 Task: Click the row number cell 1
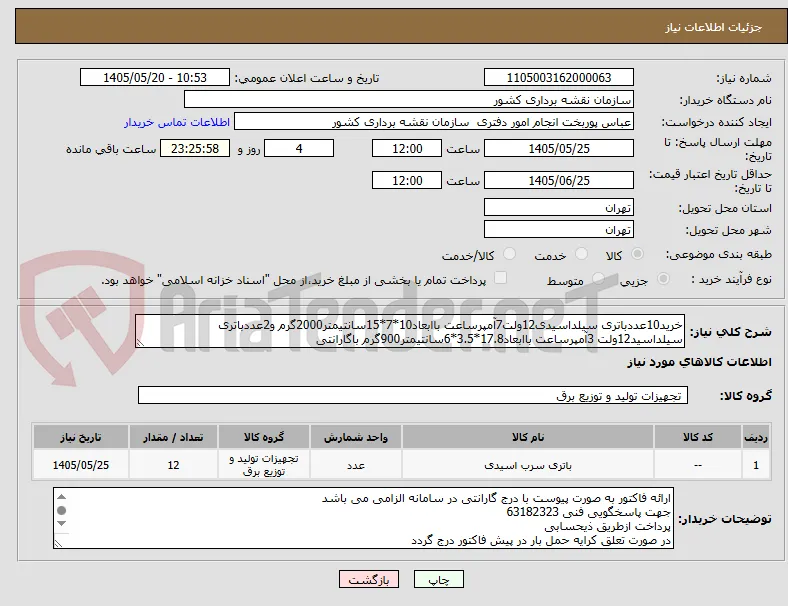[x=756, y=465]
